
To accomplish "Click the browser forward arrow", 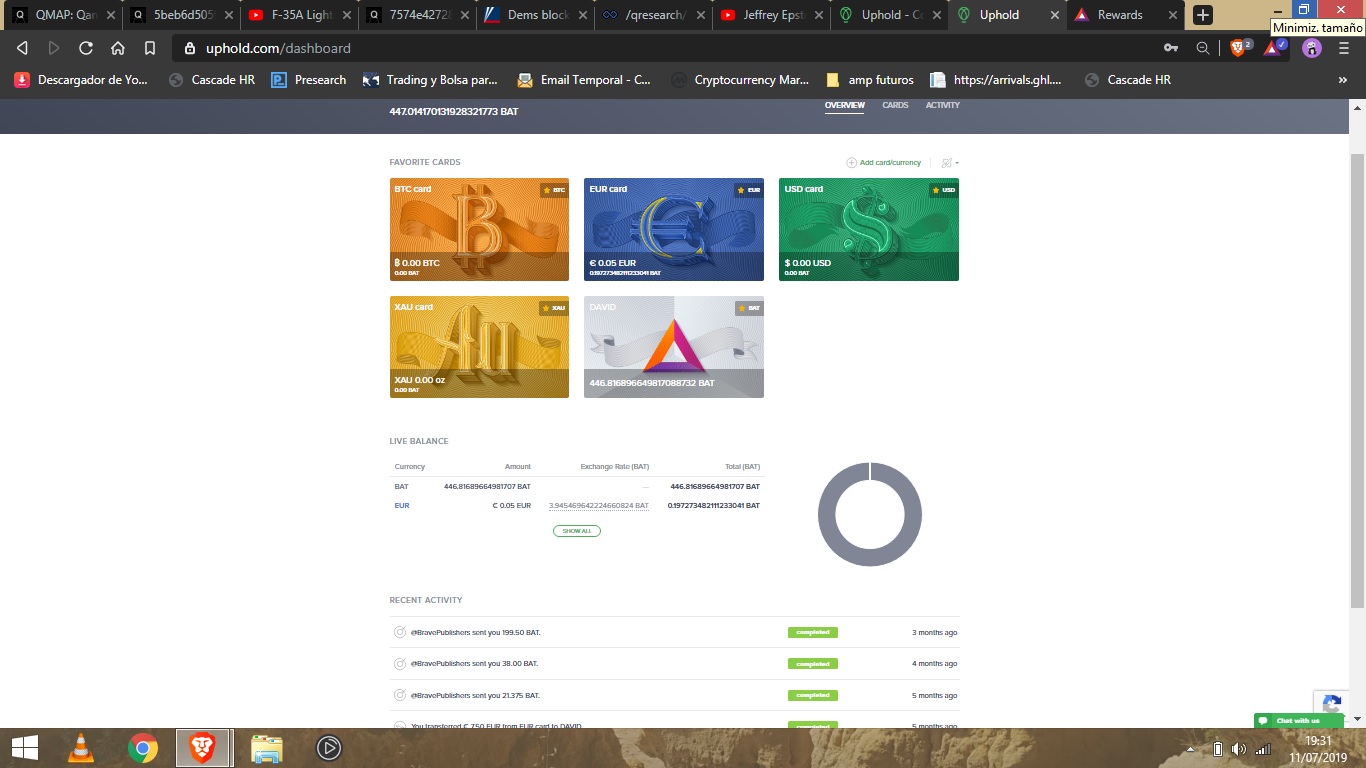I will coord(54,48).
